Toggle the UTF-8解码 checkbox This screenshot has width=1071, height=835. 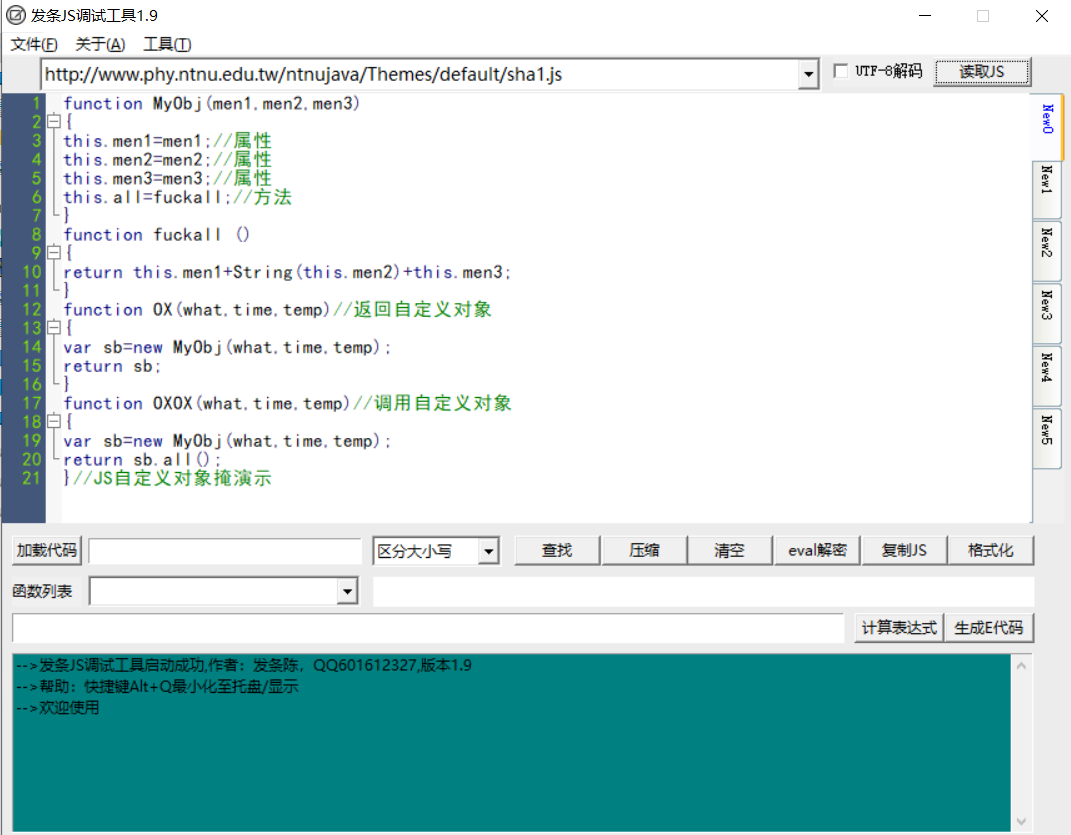coord(841,71)
